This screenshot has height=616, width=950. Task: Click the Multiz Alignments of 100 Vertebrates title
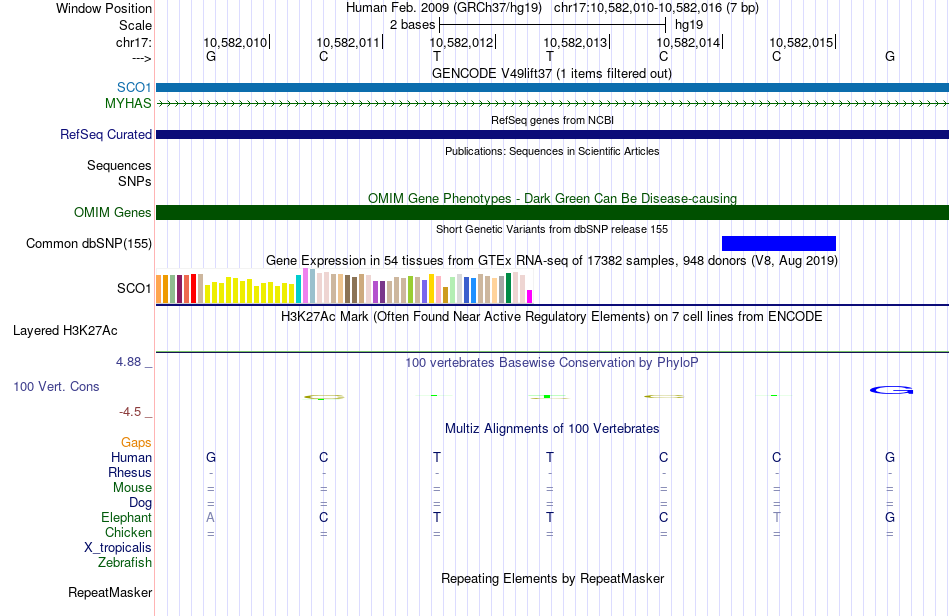click(x=552, y=429)
